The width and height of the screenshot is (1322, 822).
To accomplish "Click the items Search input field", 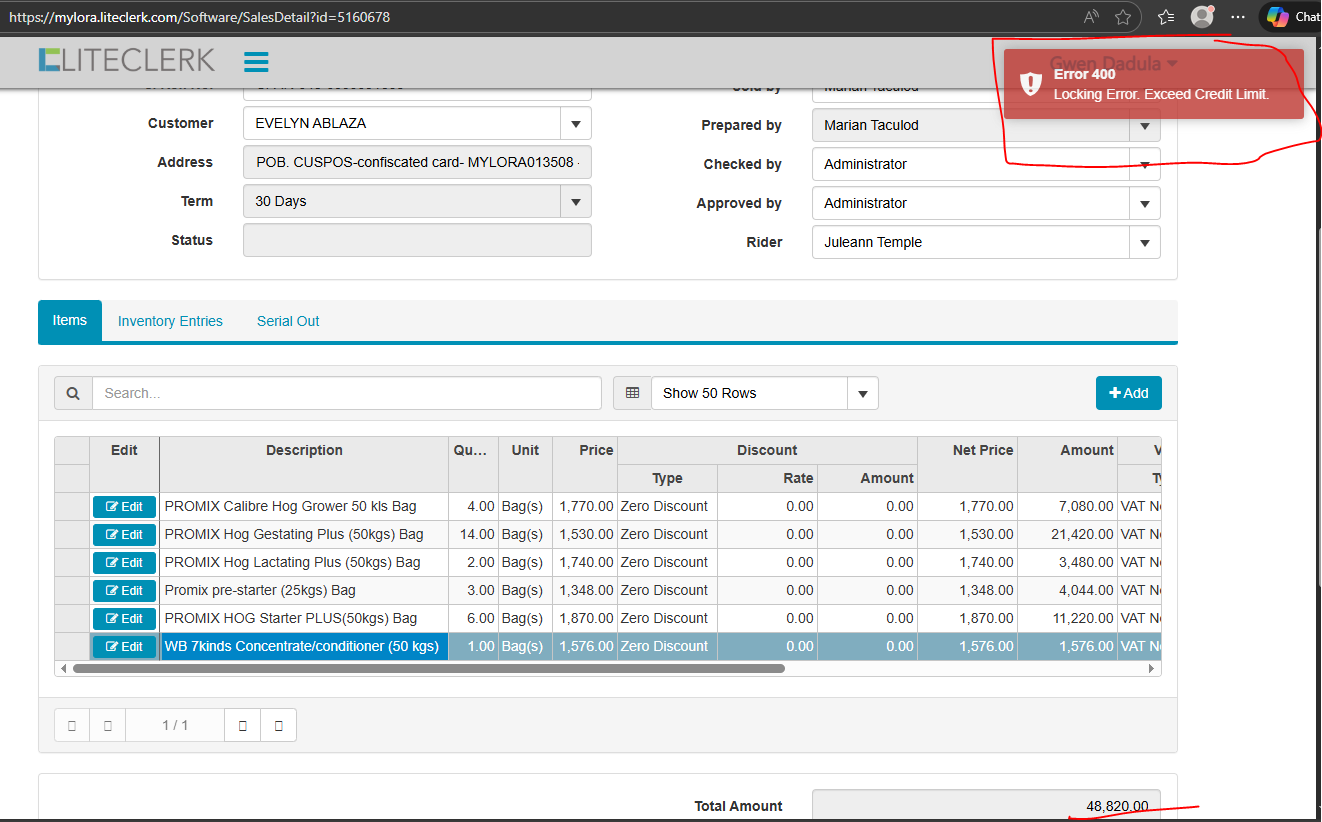I will click(346, 393).
